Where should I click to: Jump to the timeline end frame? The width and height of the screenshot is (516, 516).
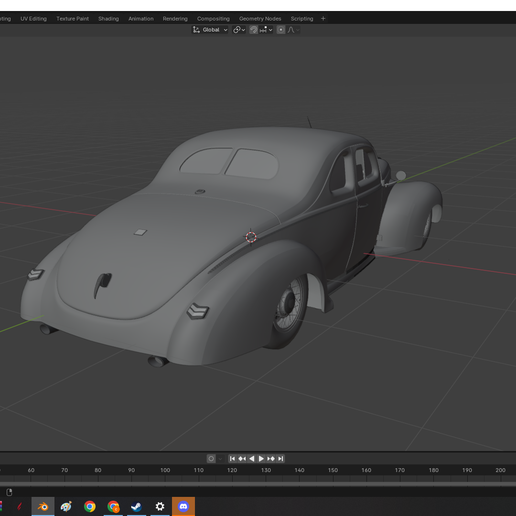(x=281, y=459)
